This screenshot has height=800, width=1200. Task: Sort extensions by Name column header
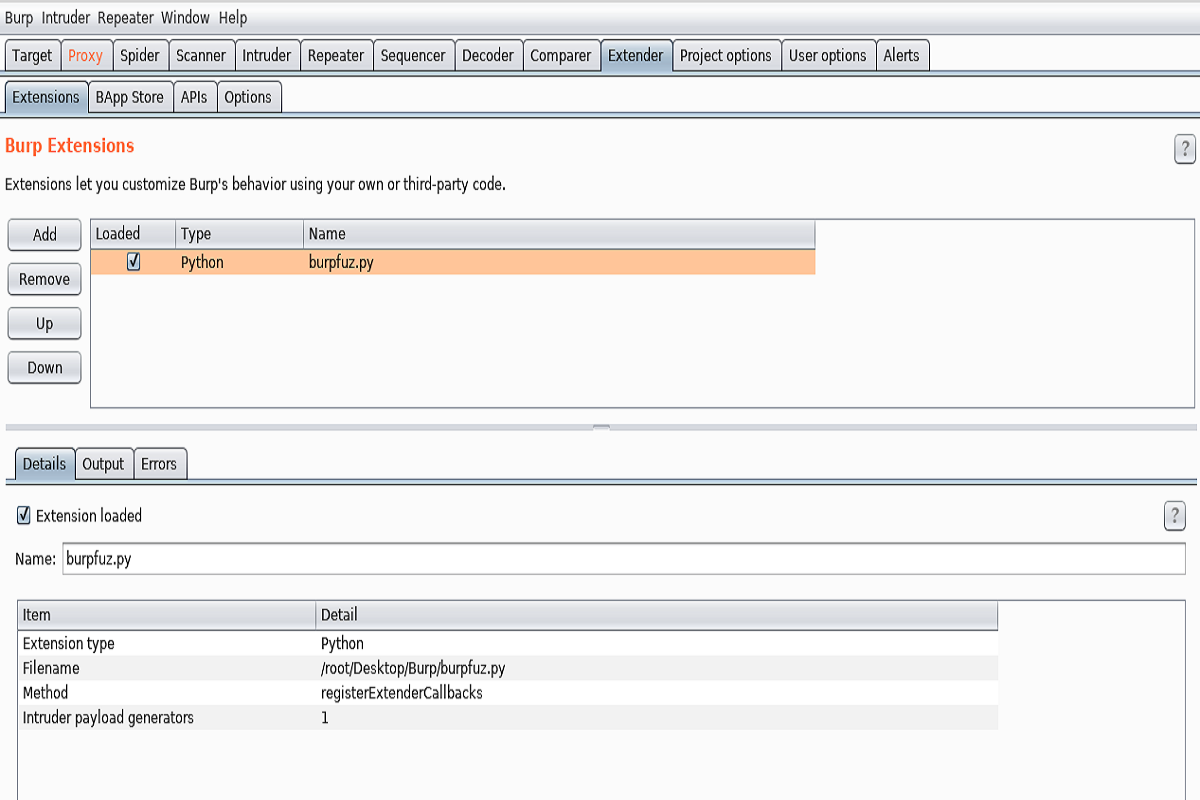560,234
